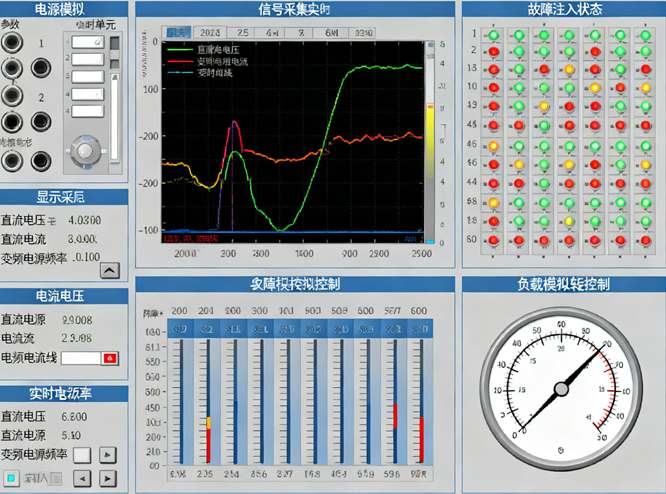Viewport: 666px width, 494px height.
Task: Click the cyan square icon at bottom-left
Action: [10, 478]
